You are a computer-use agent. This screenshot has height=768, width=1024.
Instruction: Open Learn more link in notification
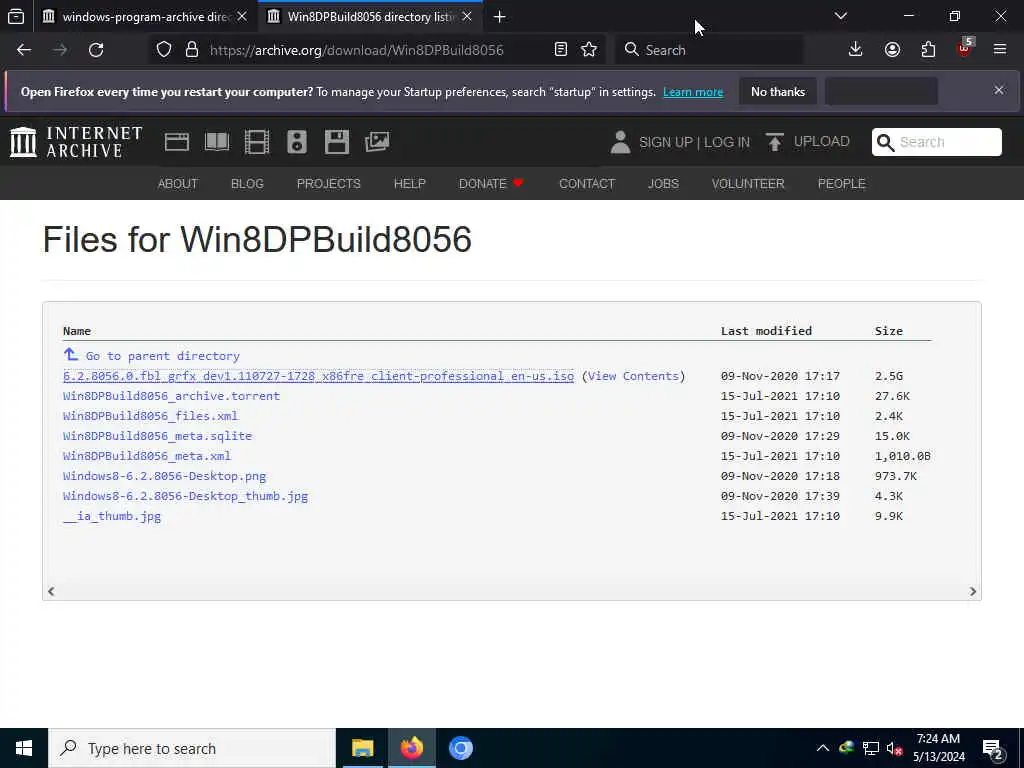(x=693, y=92)
